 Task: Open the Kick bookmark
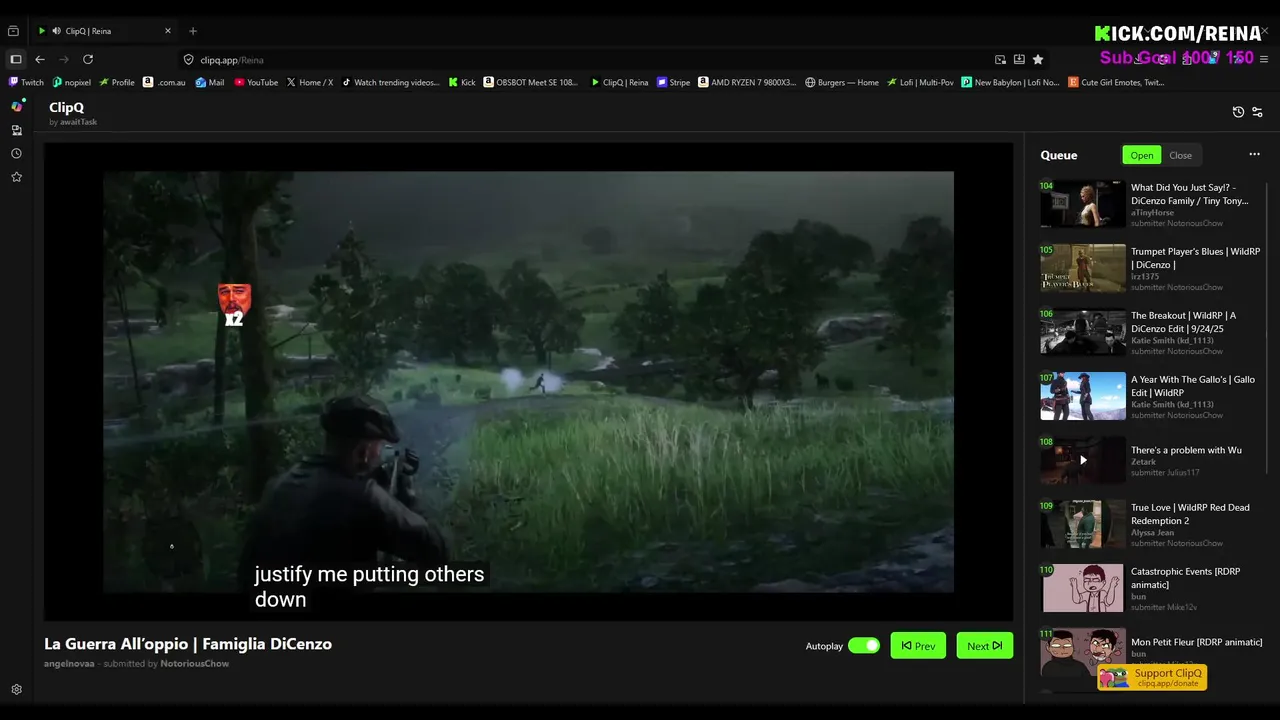tap(462, 82)
